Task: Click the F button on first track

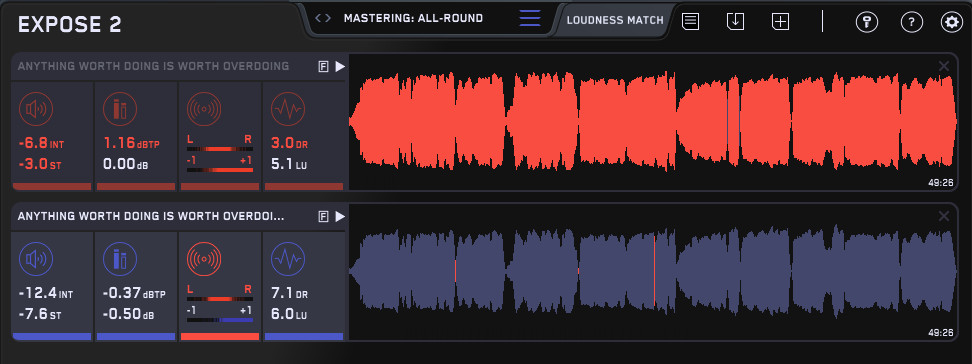Action: [323, 66]
